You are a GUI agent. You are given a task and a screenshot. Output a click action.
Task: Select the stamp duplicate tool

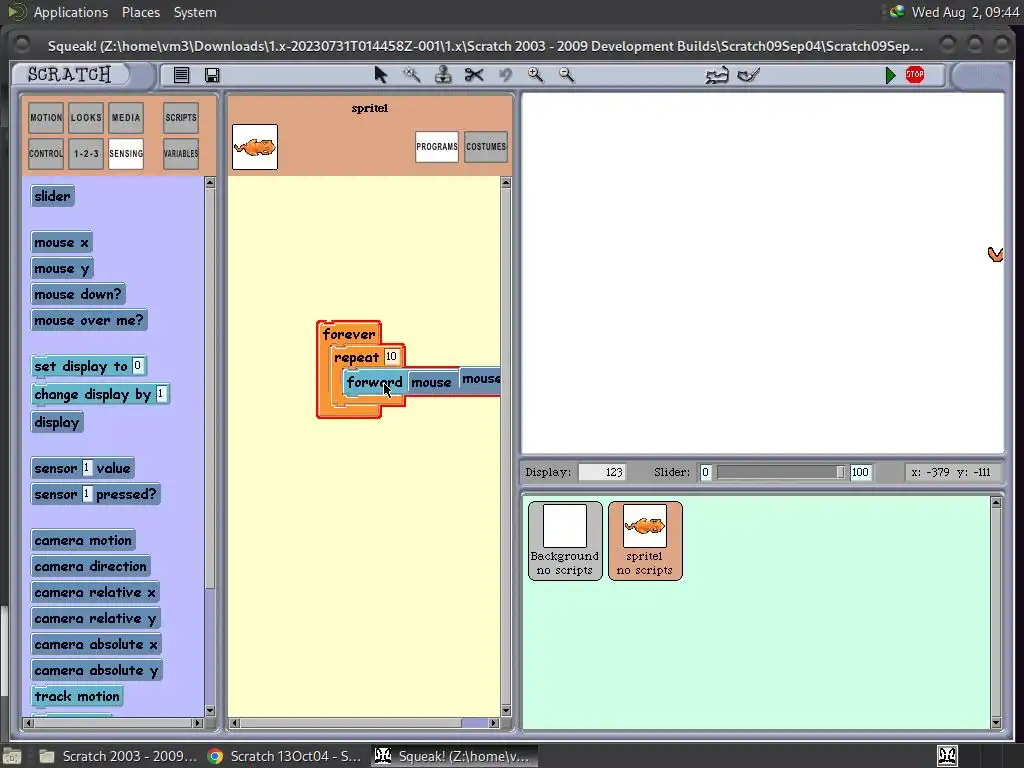[x=443, y=74]
